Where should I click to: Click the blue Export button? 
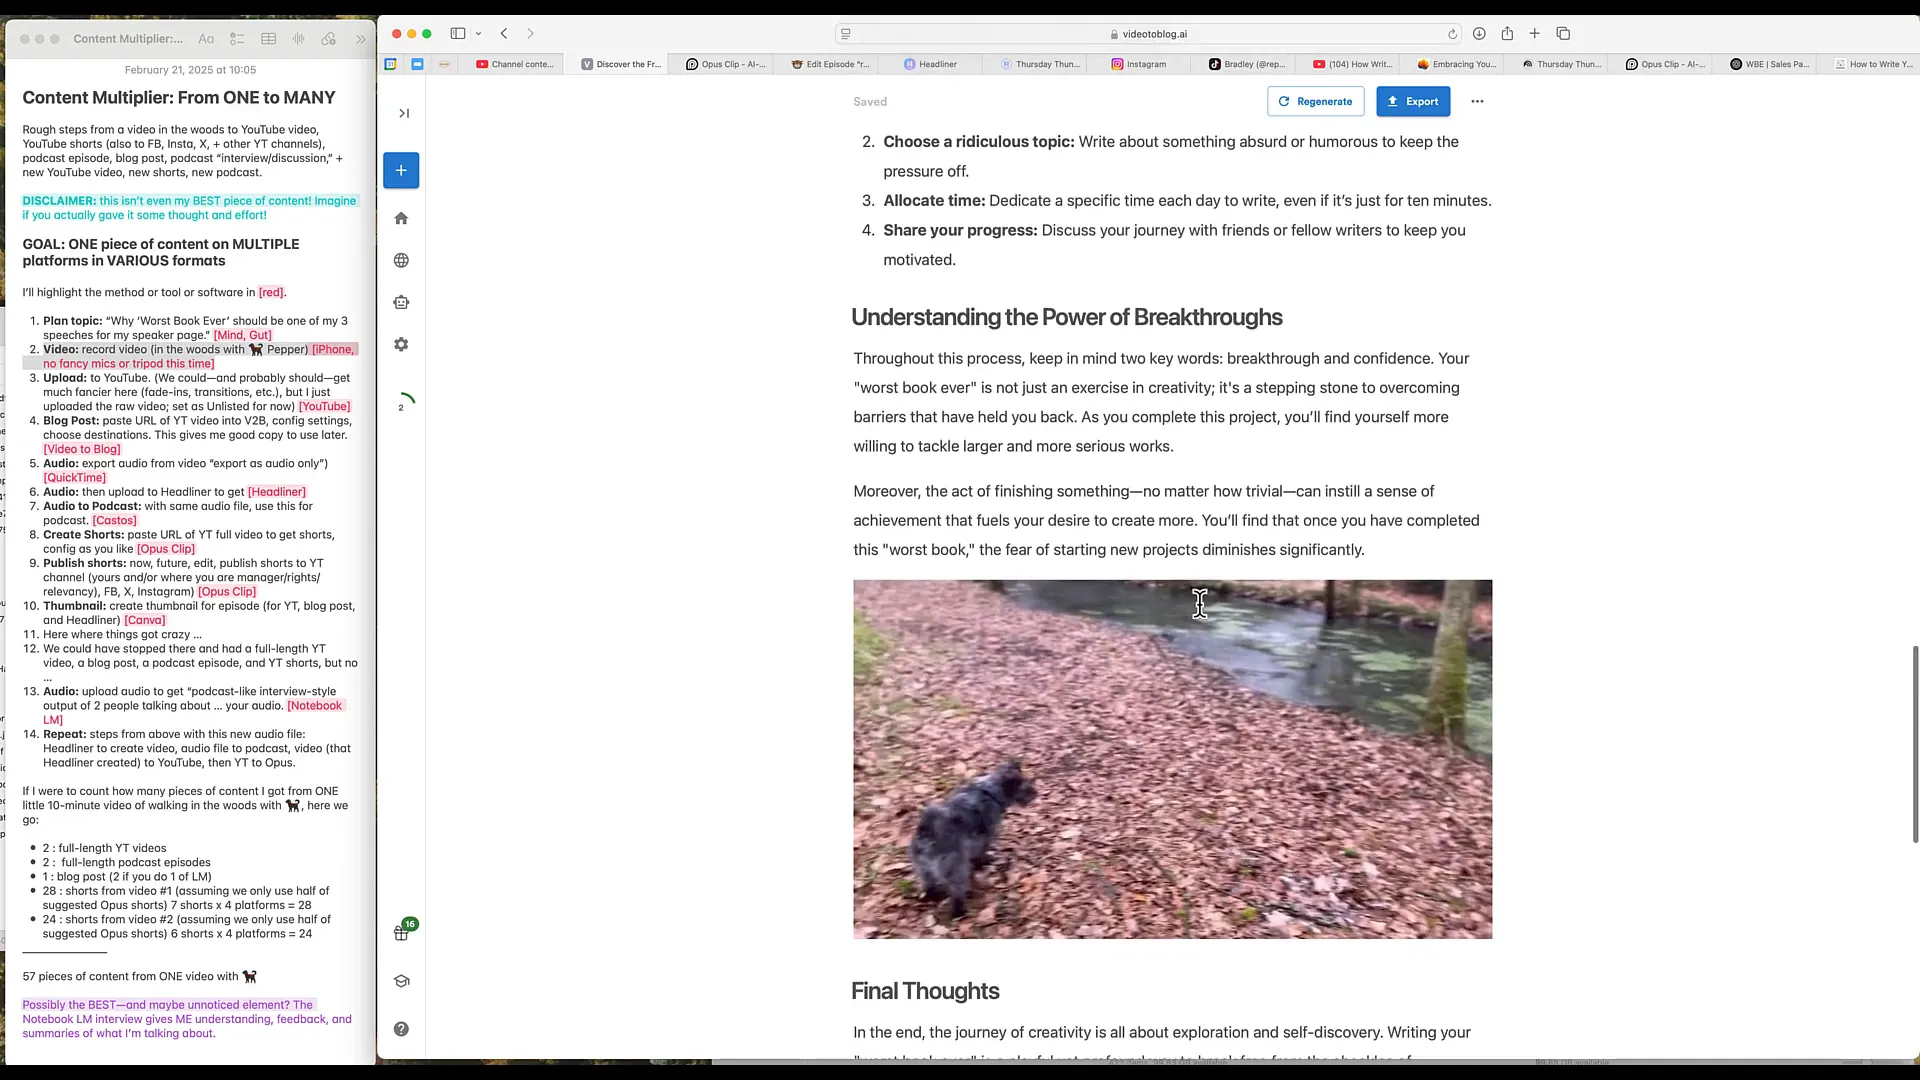coord(1412,101)
